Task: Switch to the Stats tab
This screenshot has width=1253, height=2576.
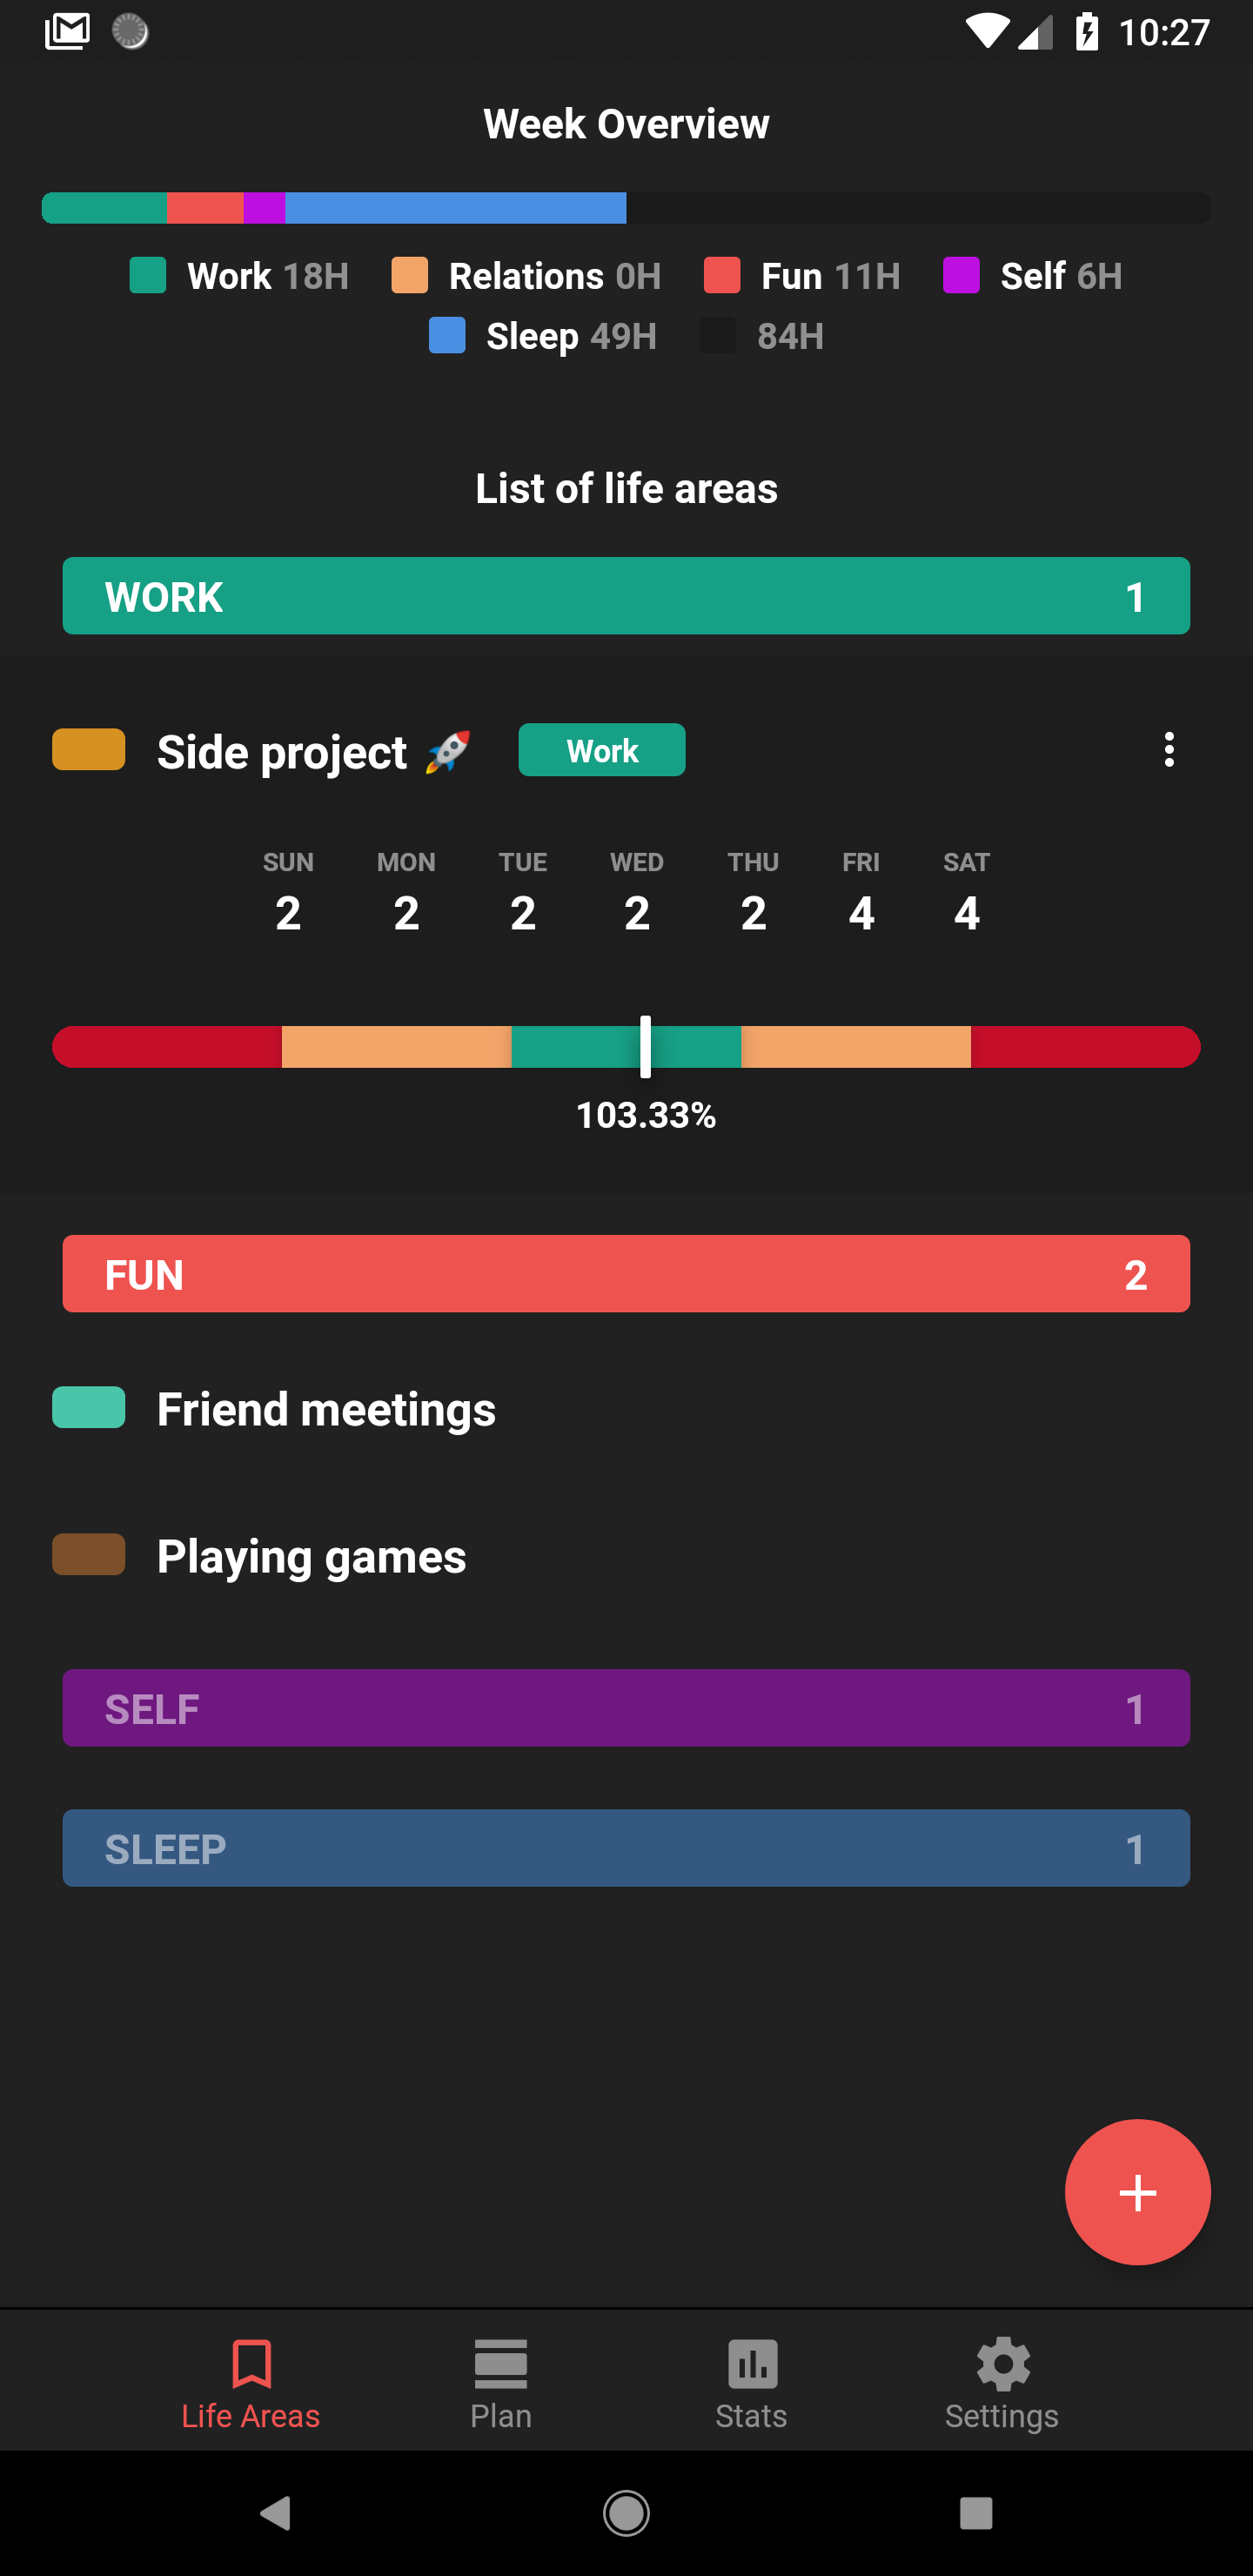Action: tap(751, 2384)
